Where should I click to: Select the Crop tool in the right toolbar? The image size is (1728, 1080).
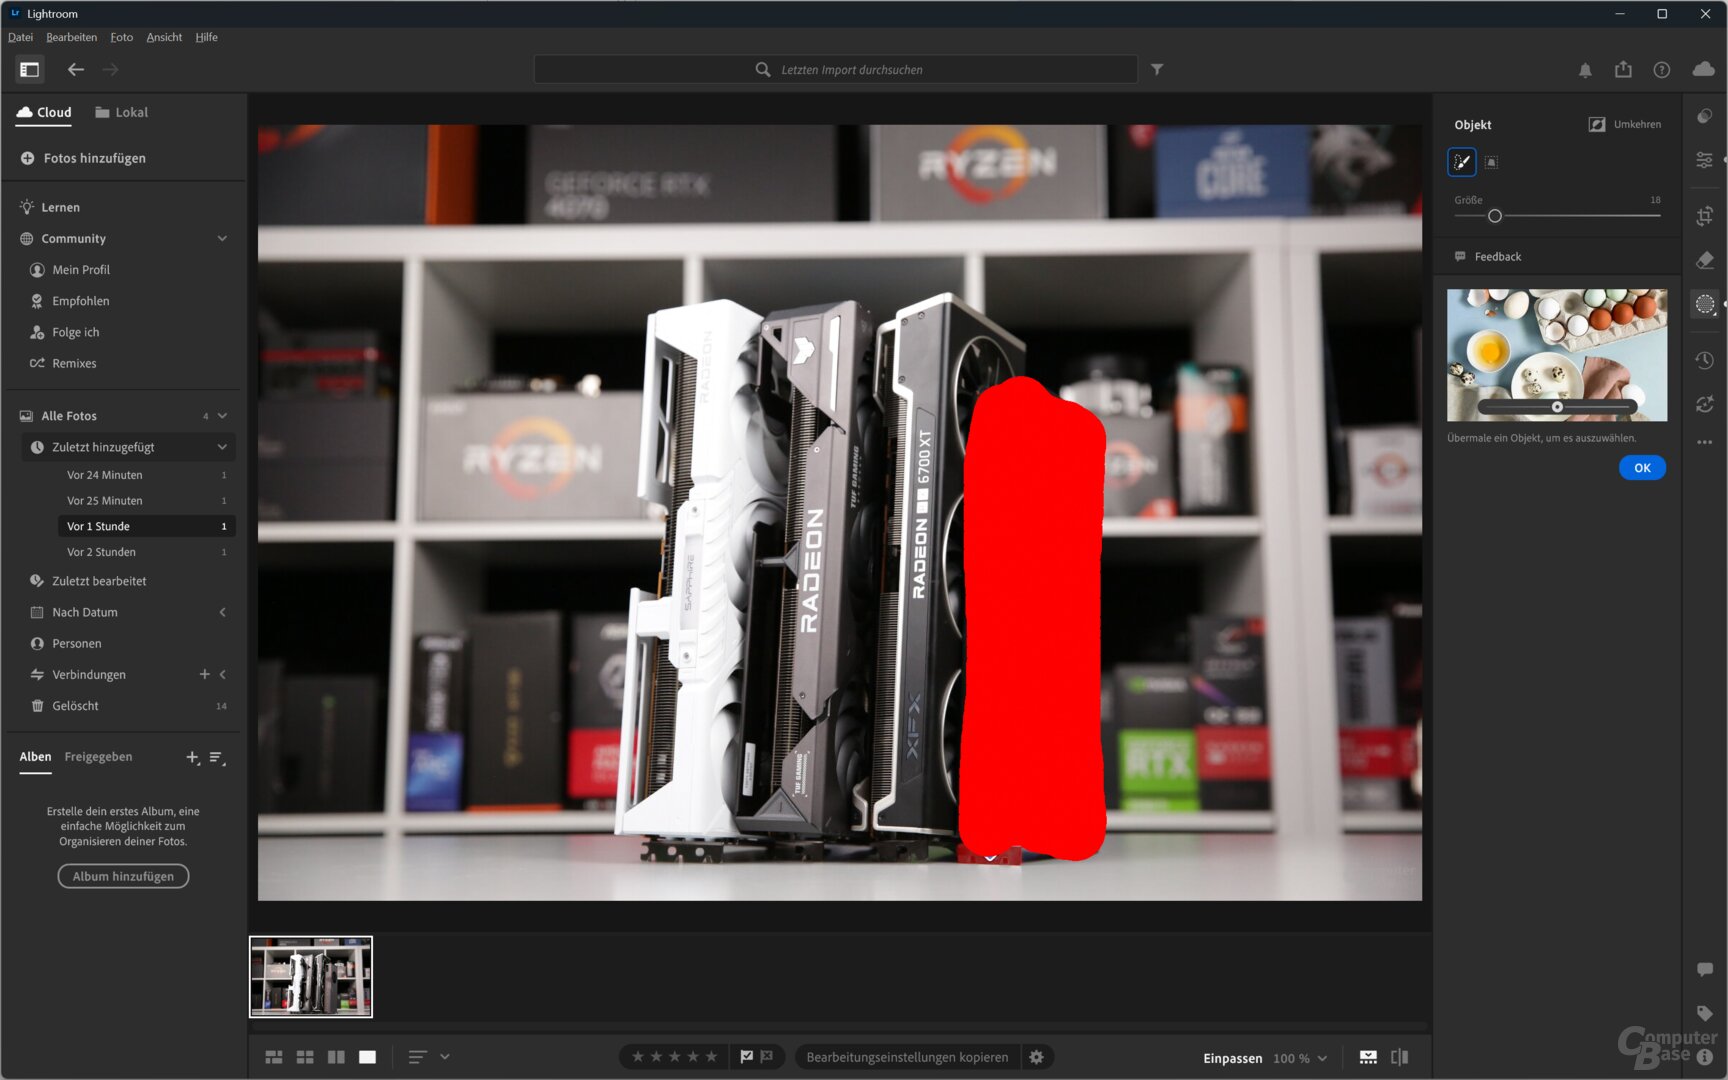pos(1705,215)
